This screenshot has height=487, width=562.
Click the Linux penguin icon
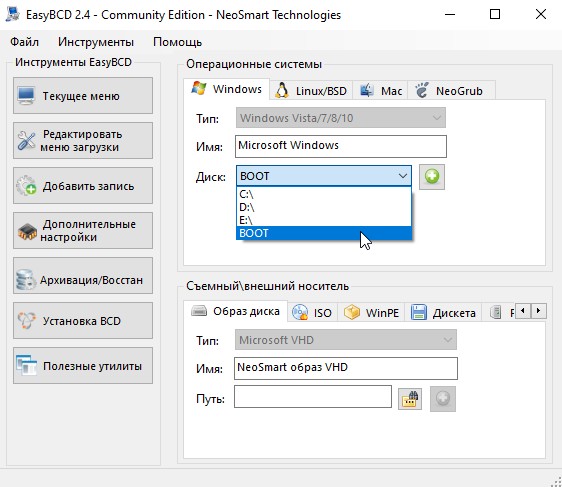282,90
